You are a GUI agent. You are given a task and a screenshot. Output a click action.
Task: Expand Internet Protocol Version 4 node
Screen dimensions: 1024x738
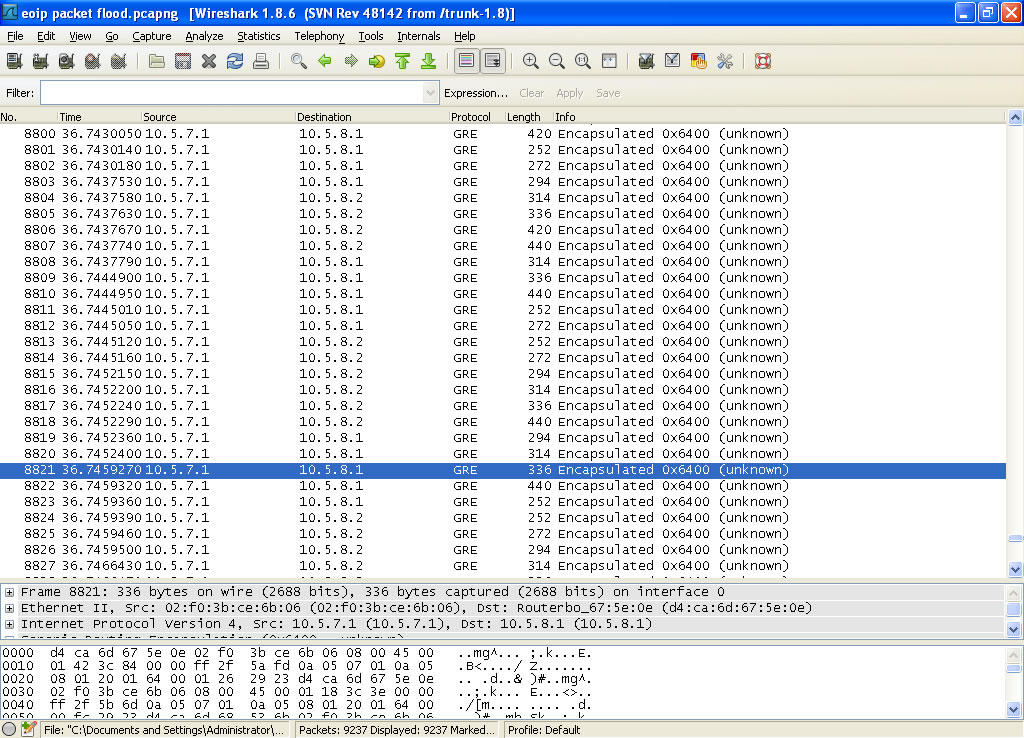pyautogui.click(x=10, y=624)
